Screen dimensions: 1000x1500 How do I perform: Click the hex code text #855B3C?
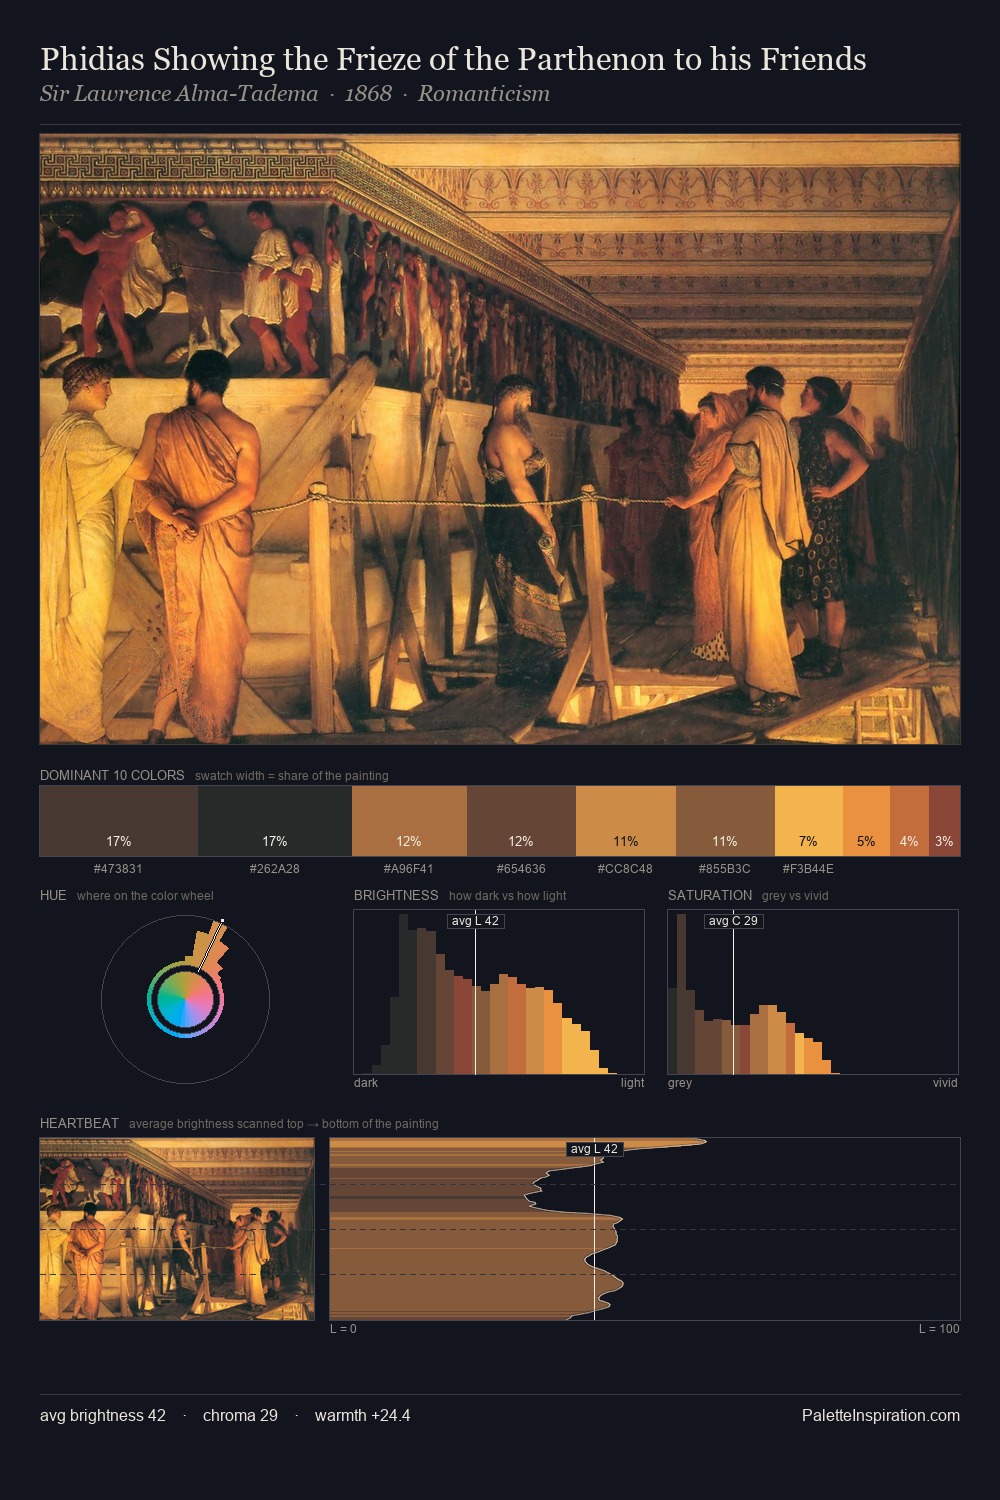[725, 869]
